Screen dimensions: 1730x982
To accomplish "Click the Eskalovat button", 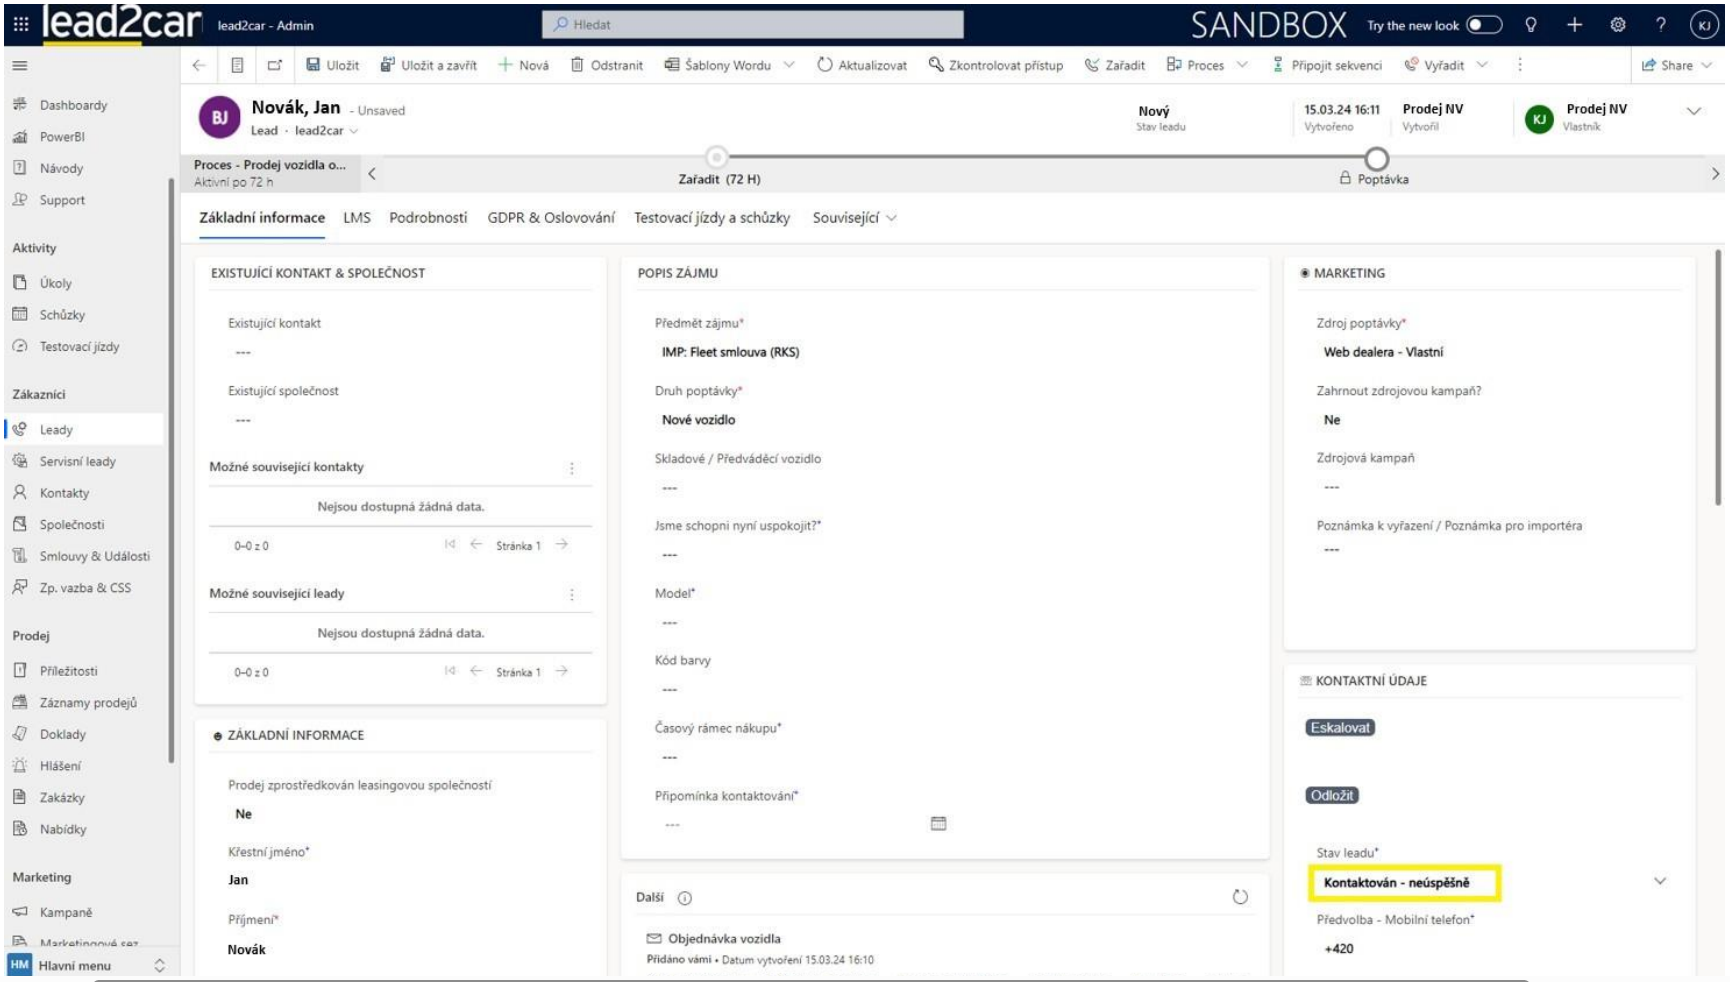I will click(x=1339, y=728).
